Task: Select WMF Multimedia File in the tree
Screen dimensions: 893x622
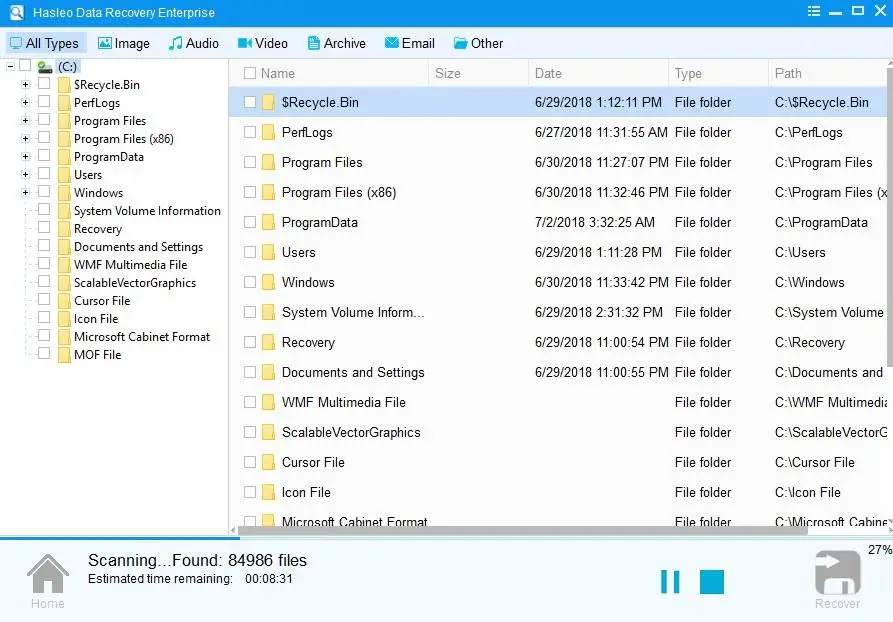Action: pos(130,265)
